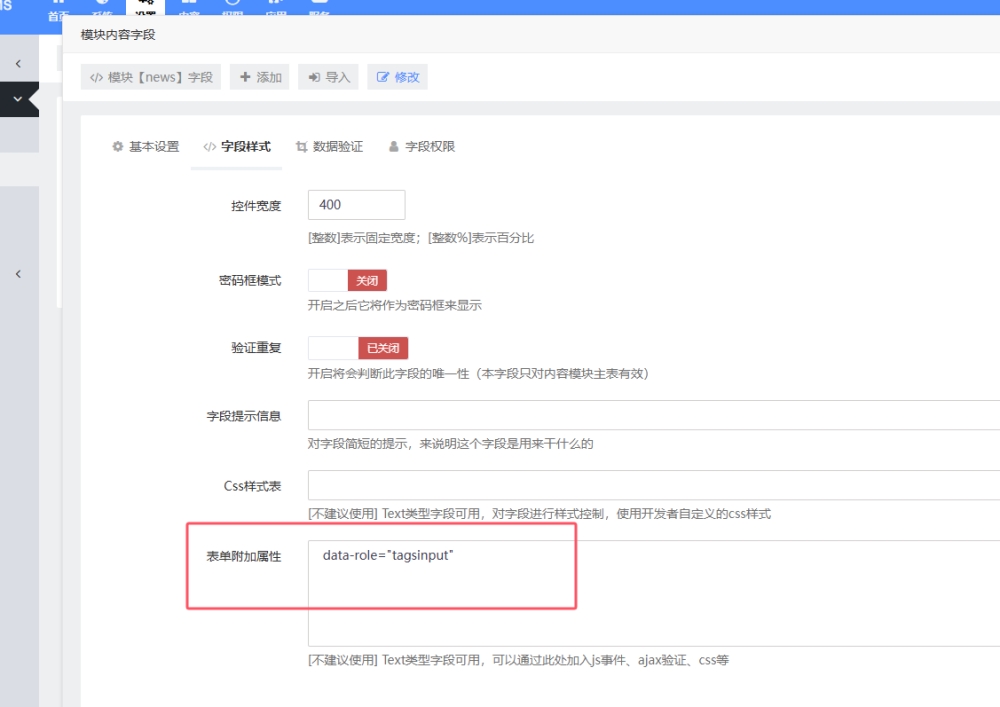Viewport: 1000px width, 707px height.
Task: Open the 模块【news】字段 button
Action: [x=151, y=77]
